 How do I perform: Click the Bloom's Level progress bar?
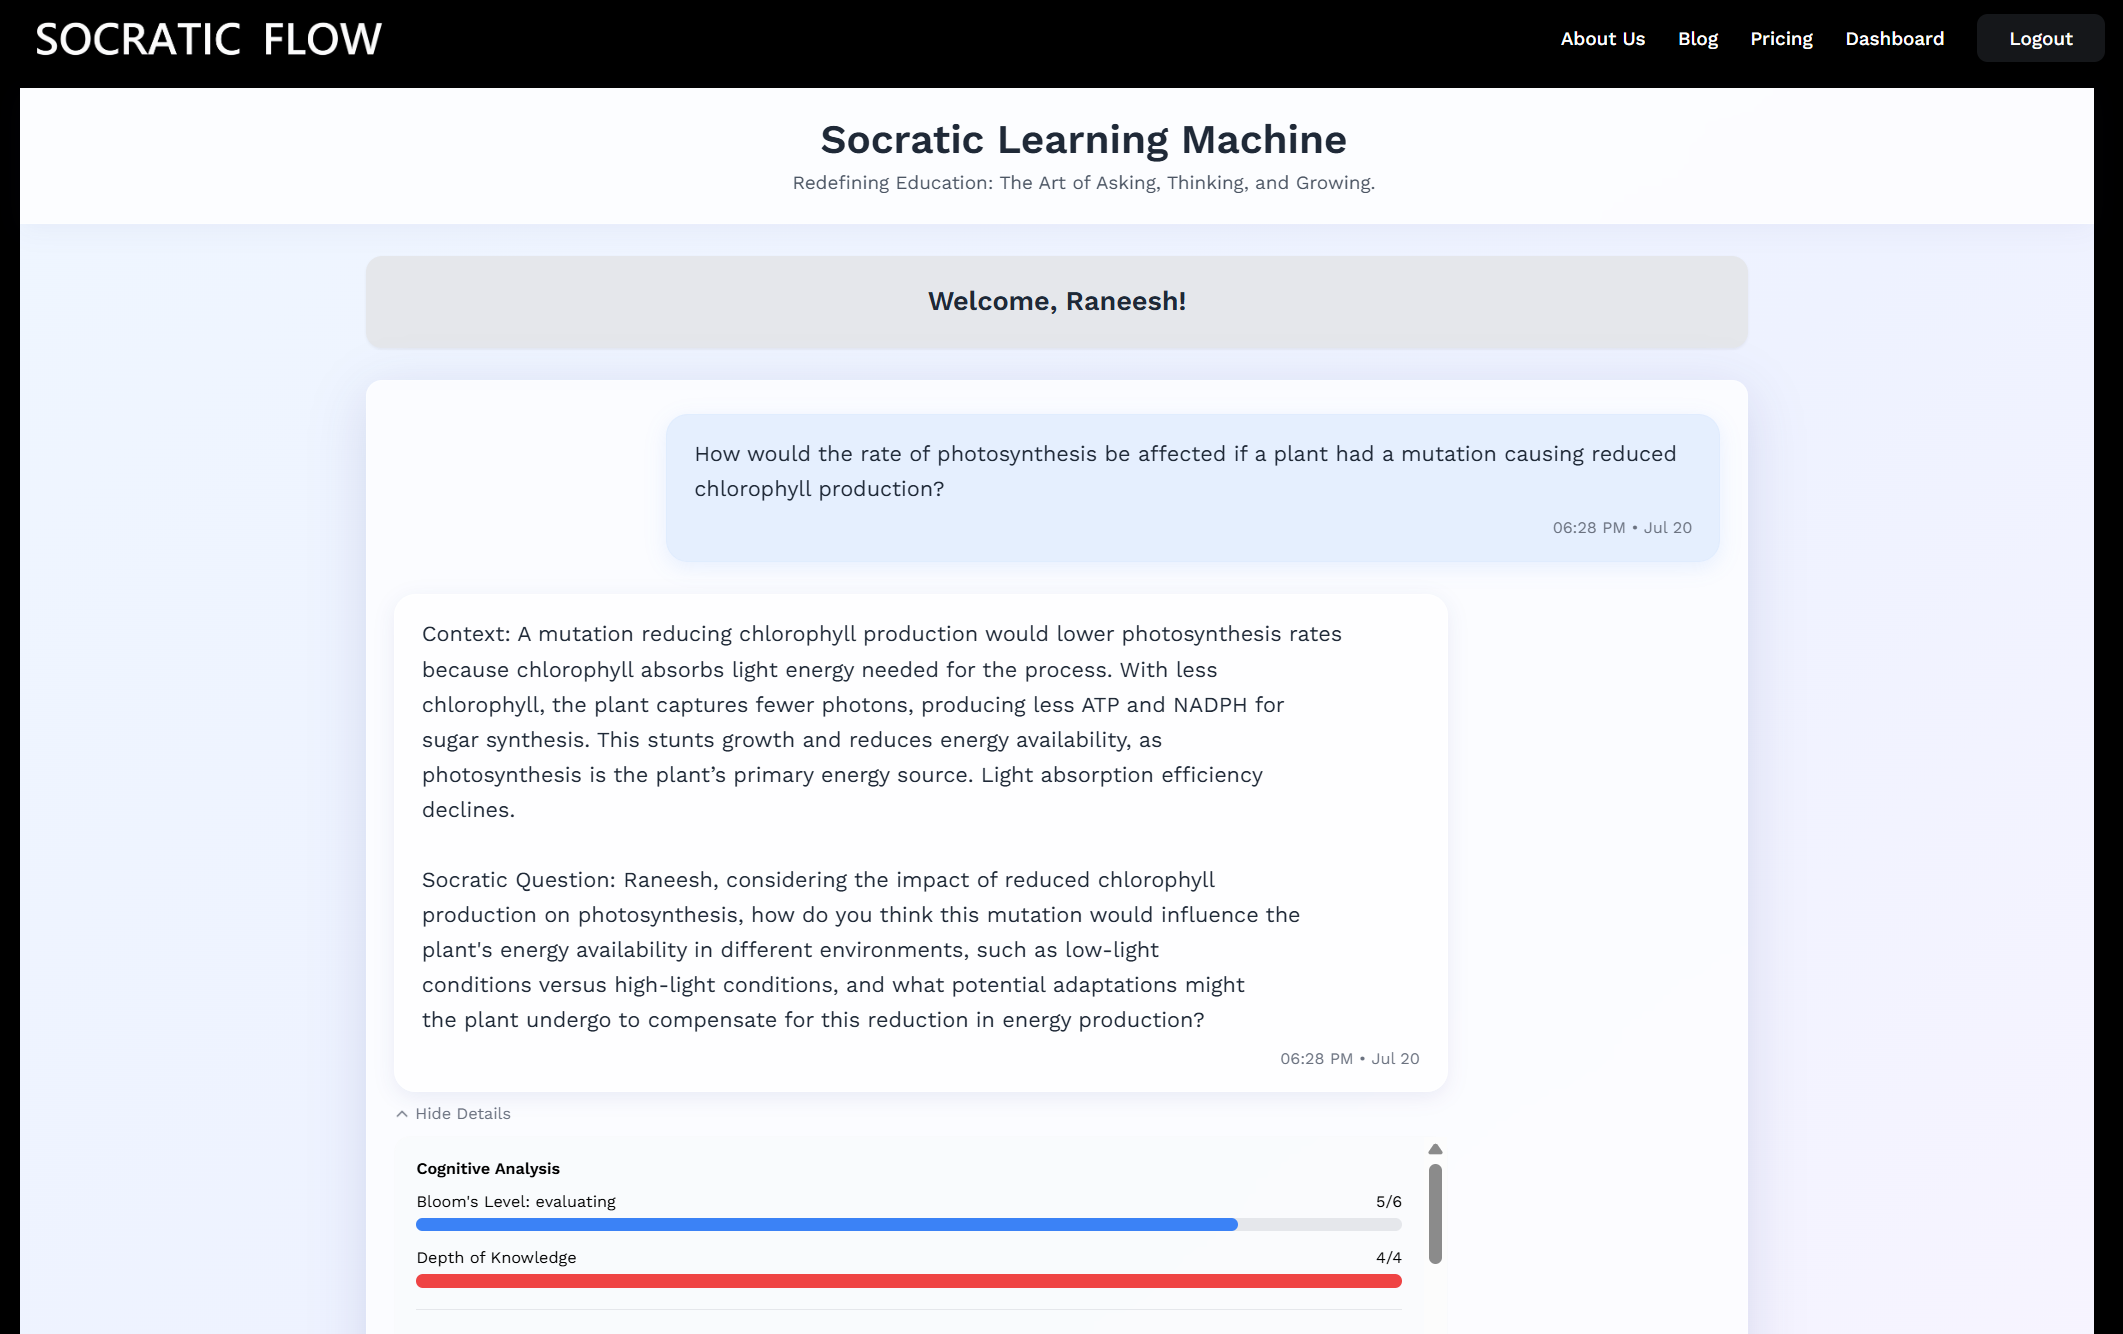[909, 1225]
